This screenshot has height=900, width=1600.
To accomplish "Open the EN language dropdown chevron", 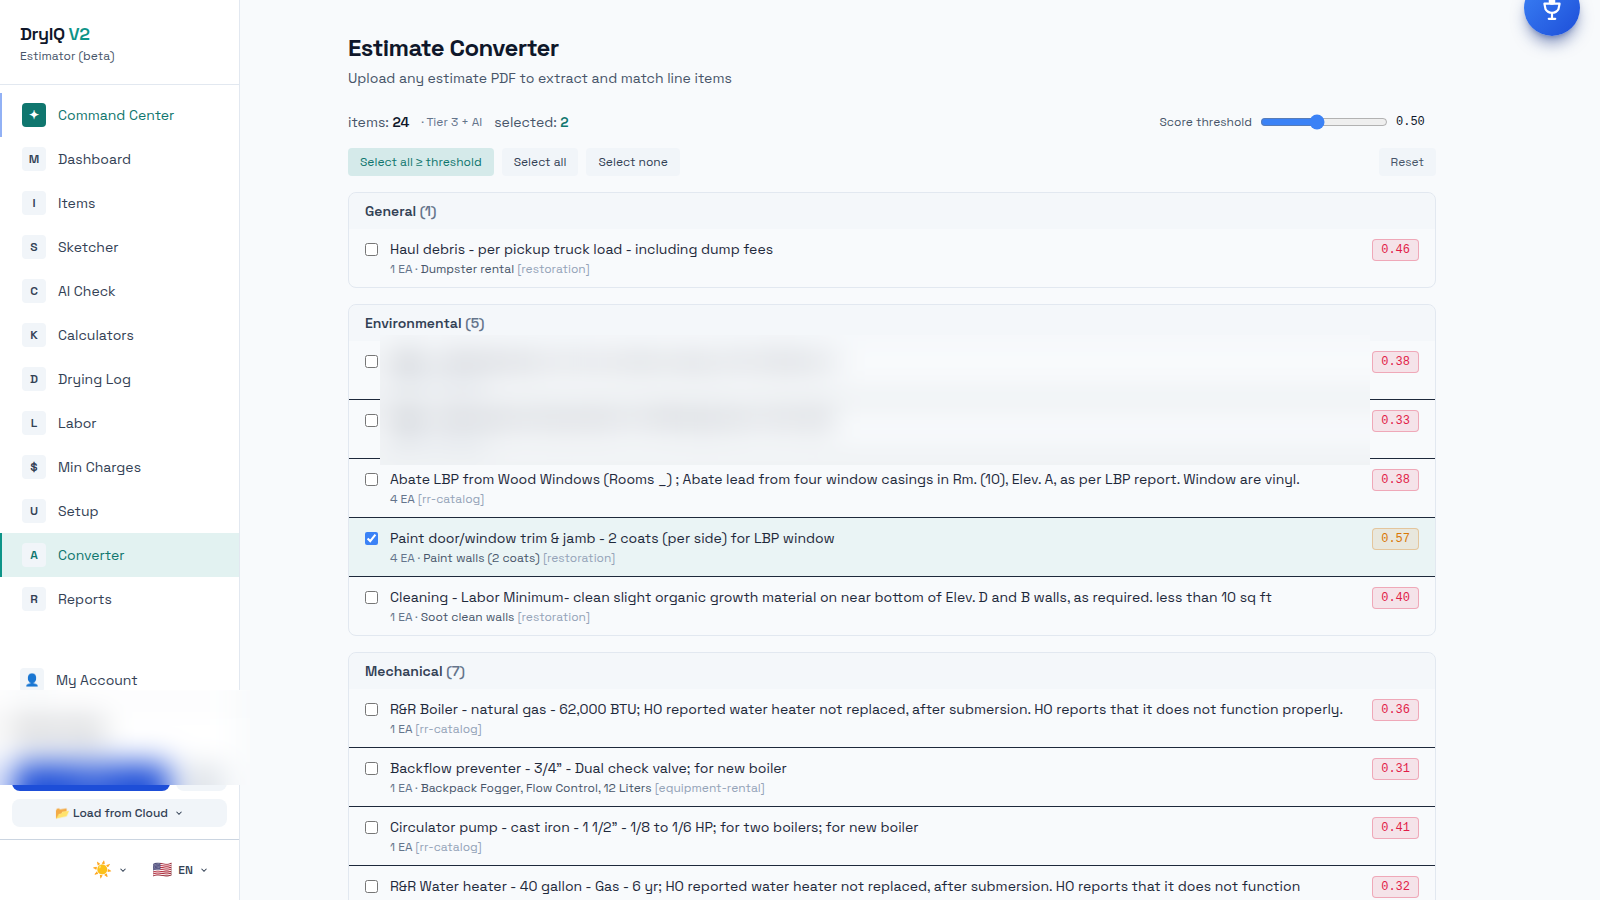I will point(204,870).
